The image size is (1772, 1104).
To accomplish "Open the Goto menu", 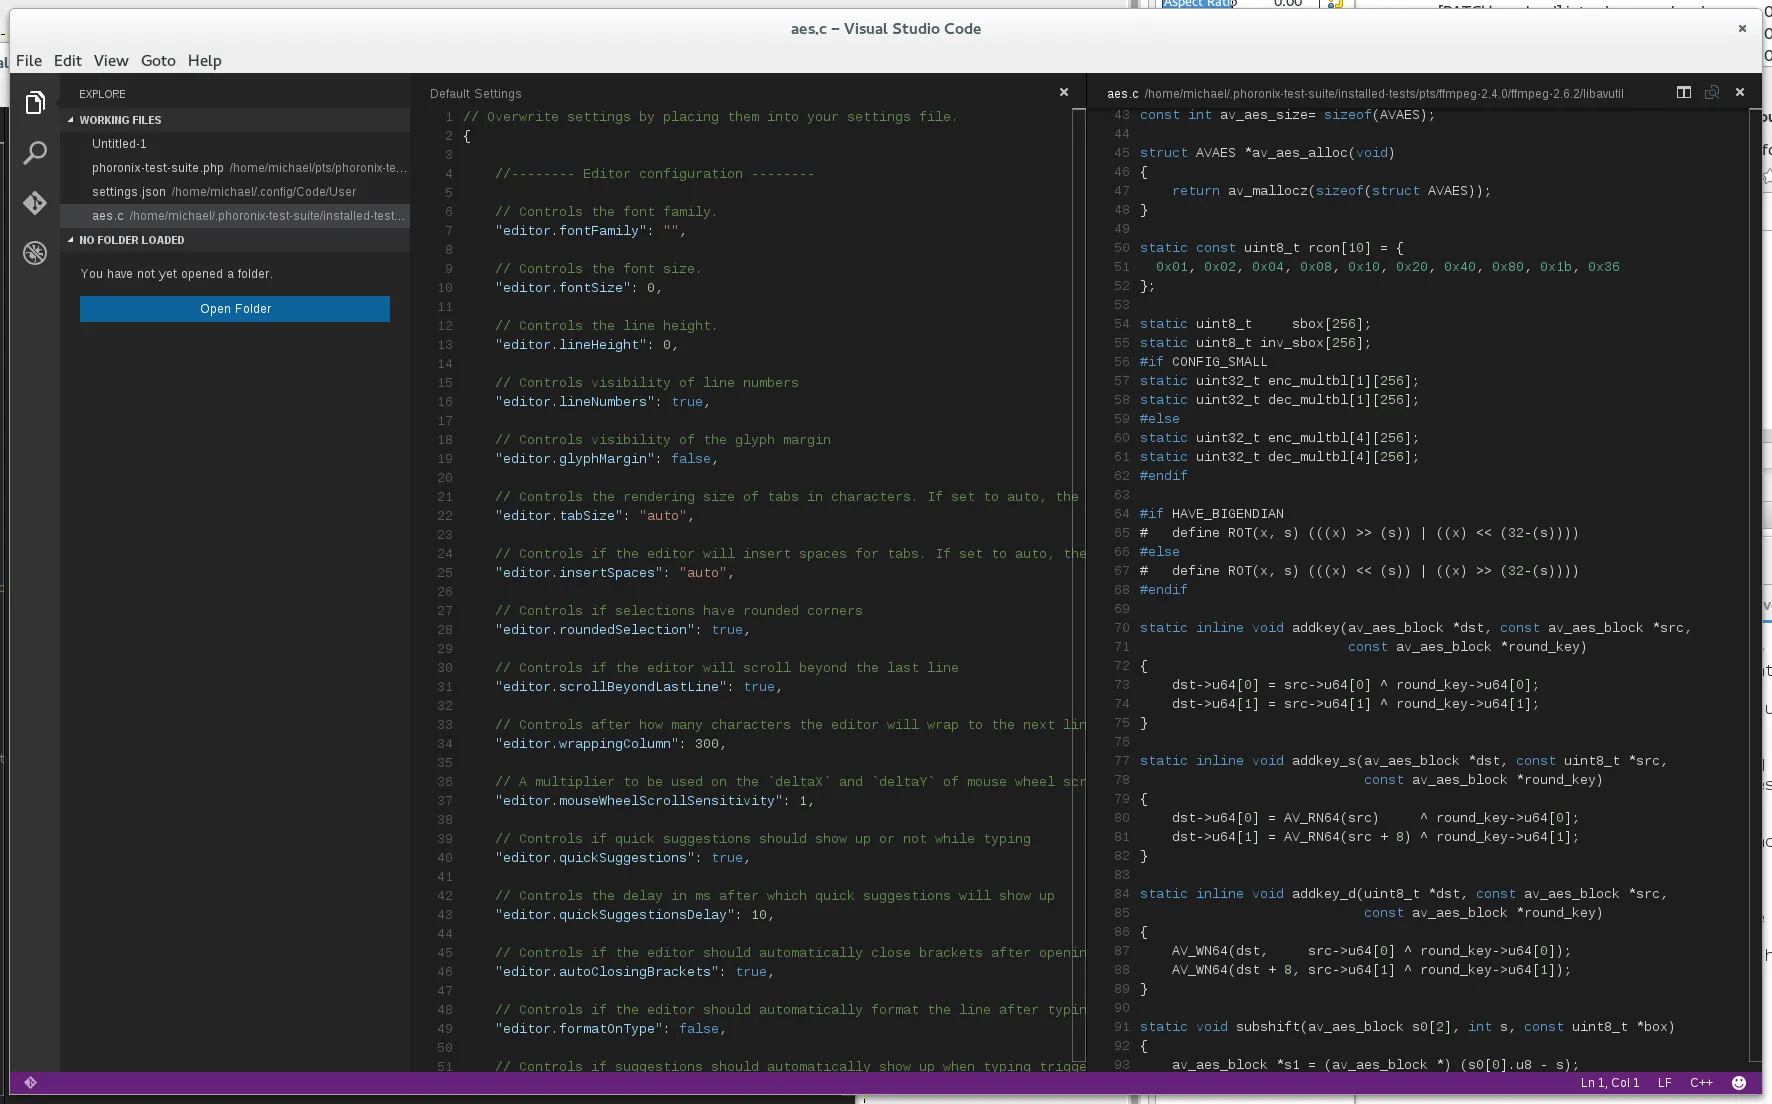I will 158,60.
